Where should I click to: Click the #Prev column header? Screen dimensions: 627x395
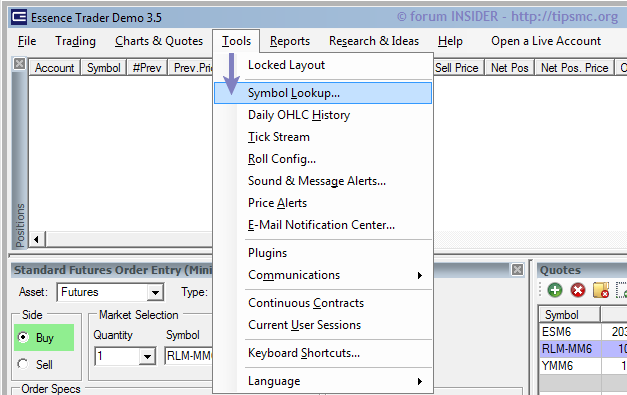pos(147,68)
